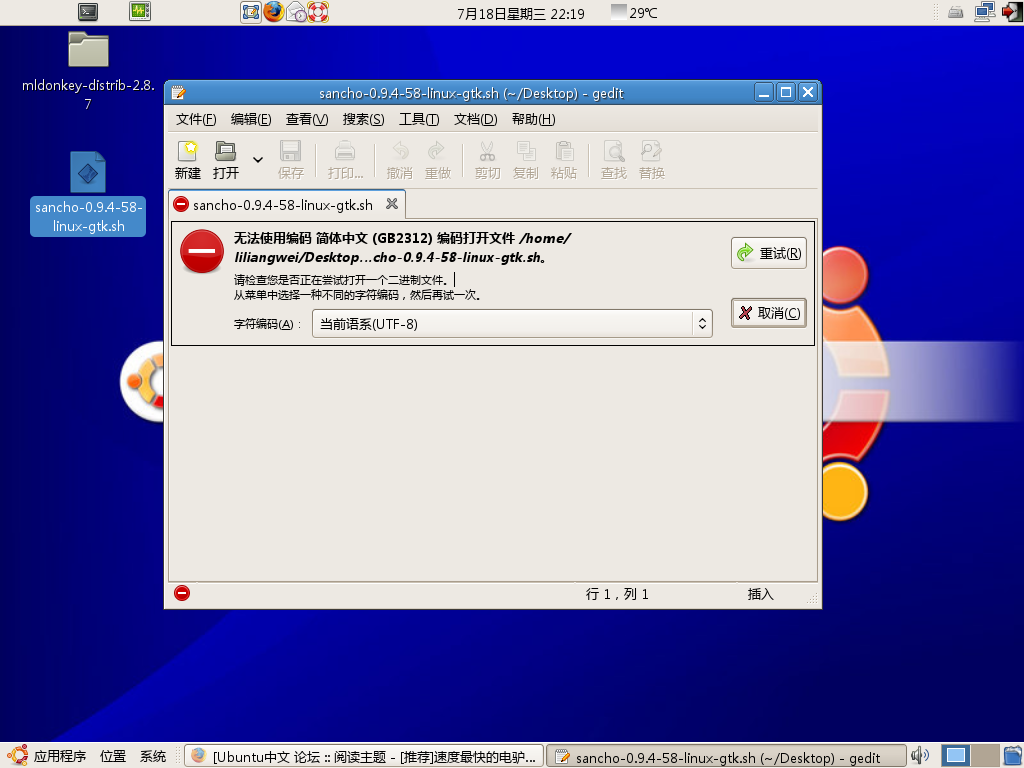Click the drive icon in the top panel
Image resolution: width=1024 pixels, height=768 pixels.
(x=955, y=12)
